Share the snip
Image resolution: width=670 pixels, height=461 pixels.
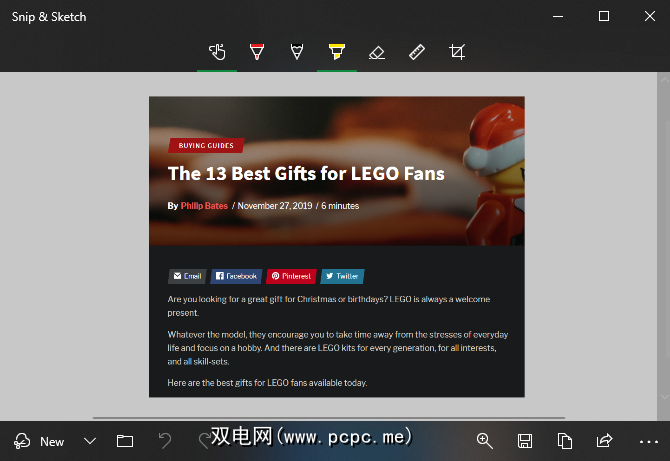tap(605, 441)
